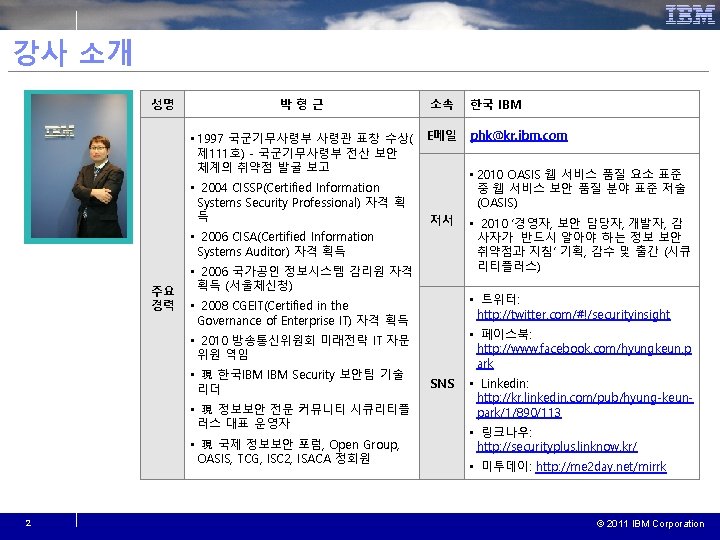The height and width of the screenshot is (540, 720).
Task: Select the 2010 경영자, 보안 담당자 book bullet
Action: pos(580,244)
